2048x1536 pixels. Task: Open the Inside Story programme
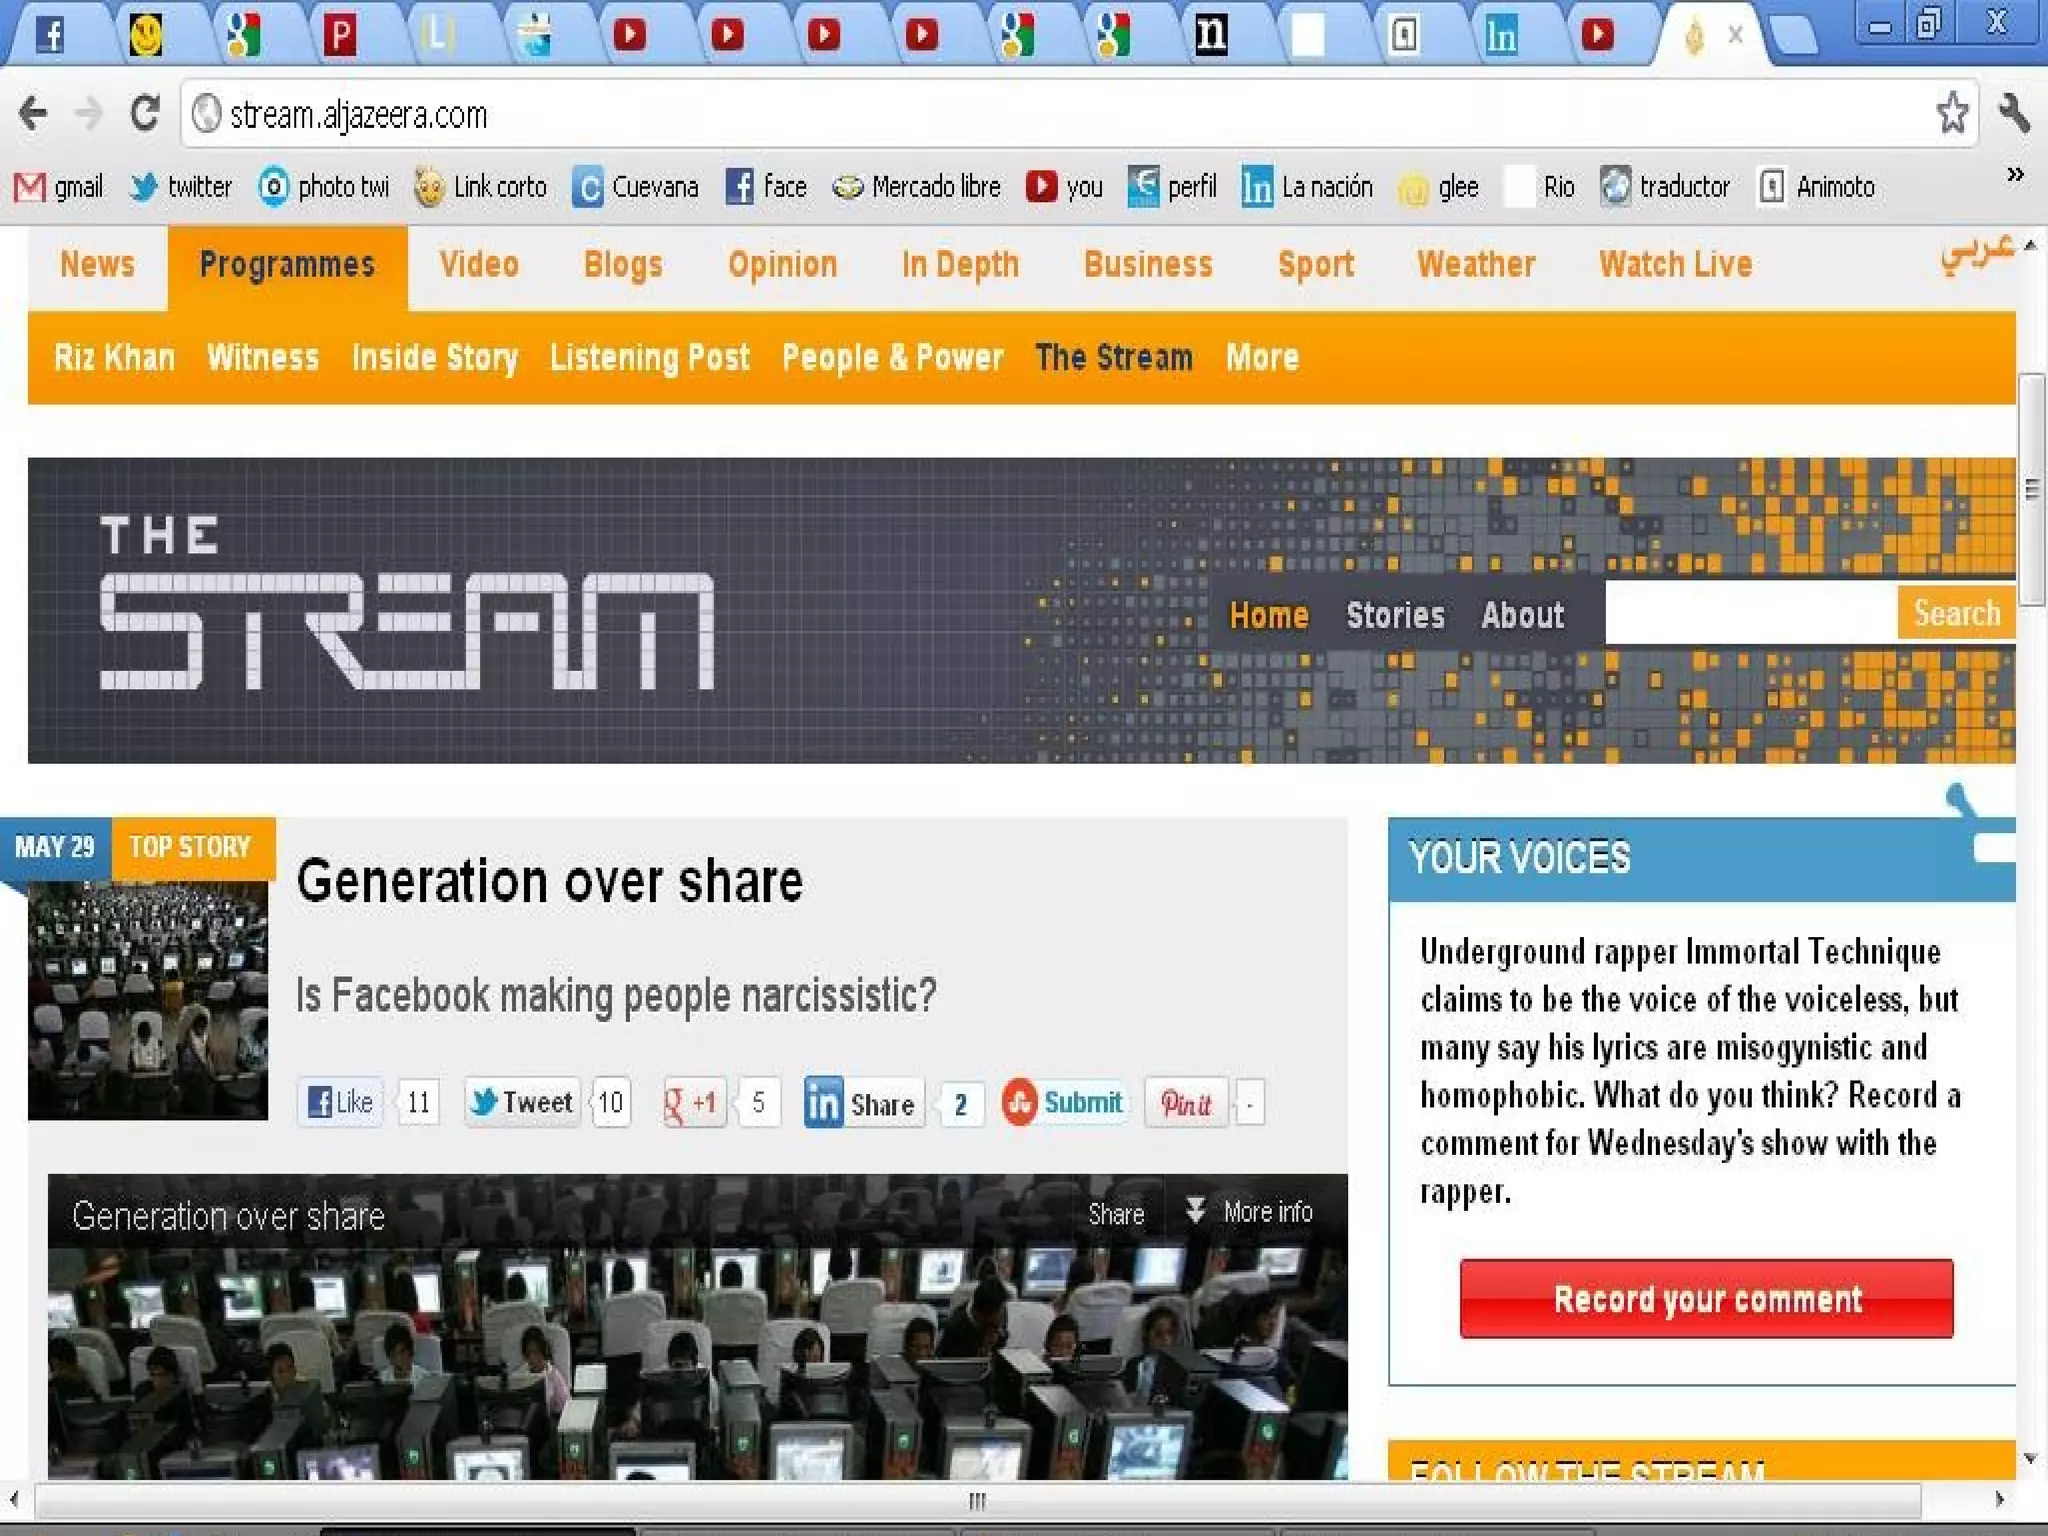click(435, 358)
